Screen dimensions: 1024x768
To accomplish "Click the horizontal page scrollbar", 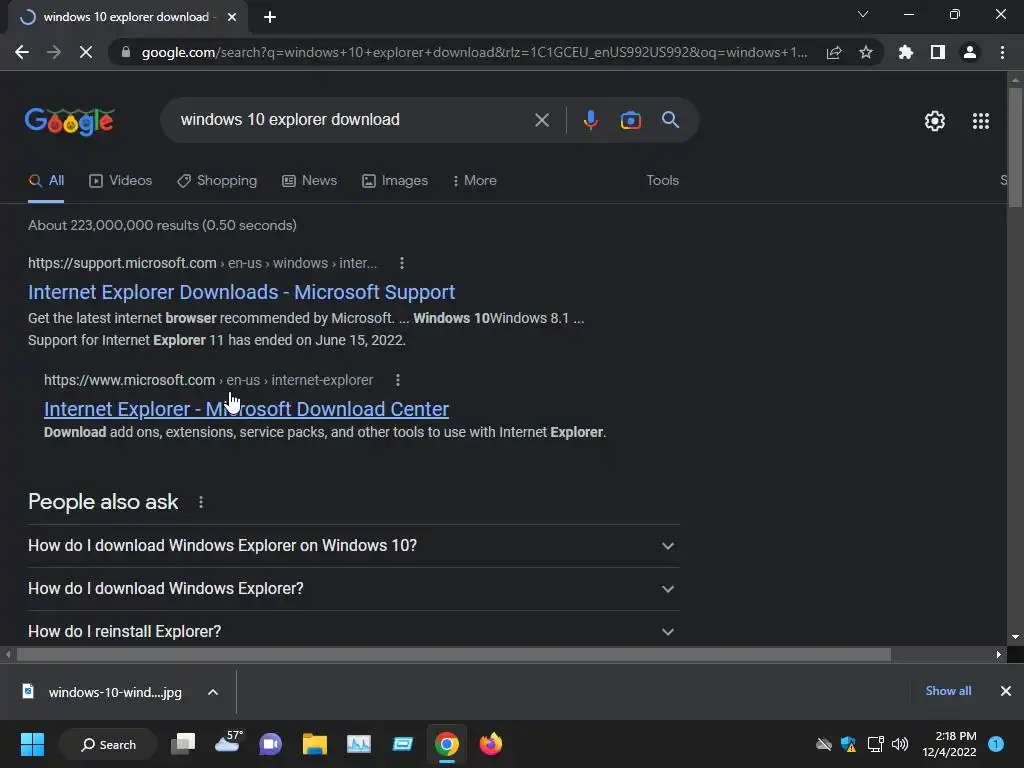I will coord(454,654).
